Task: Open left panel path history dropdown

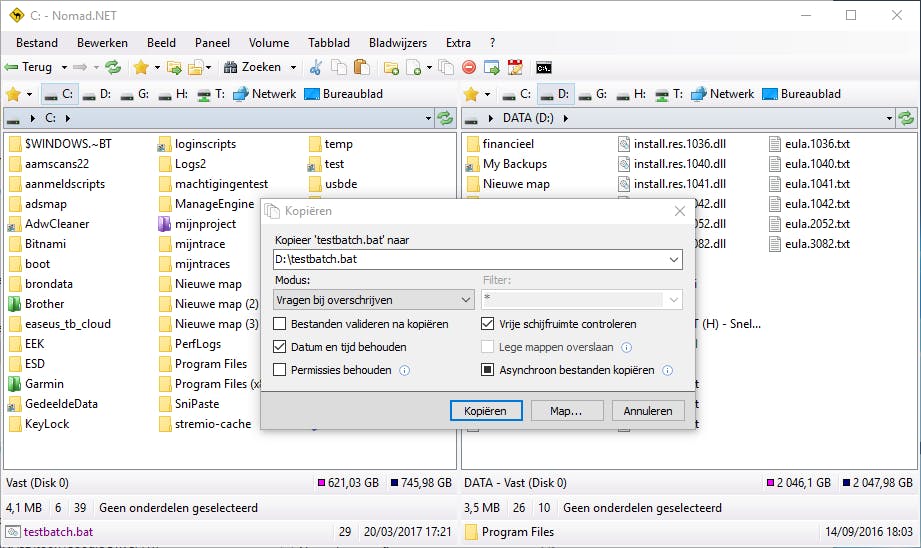Action: coord(428,119)
